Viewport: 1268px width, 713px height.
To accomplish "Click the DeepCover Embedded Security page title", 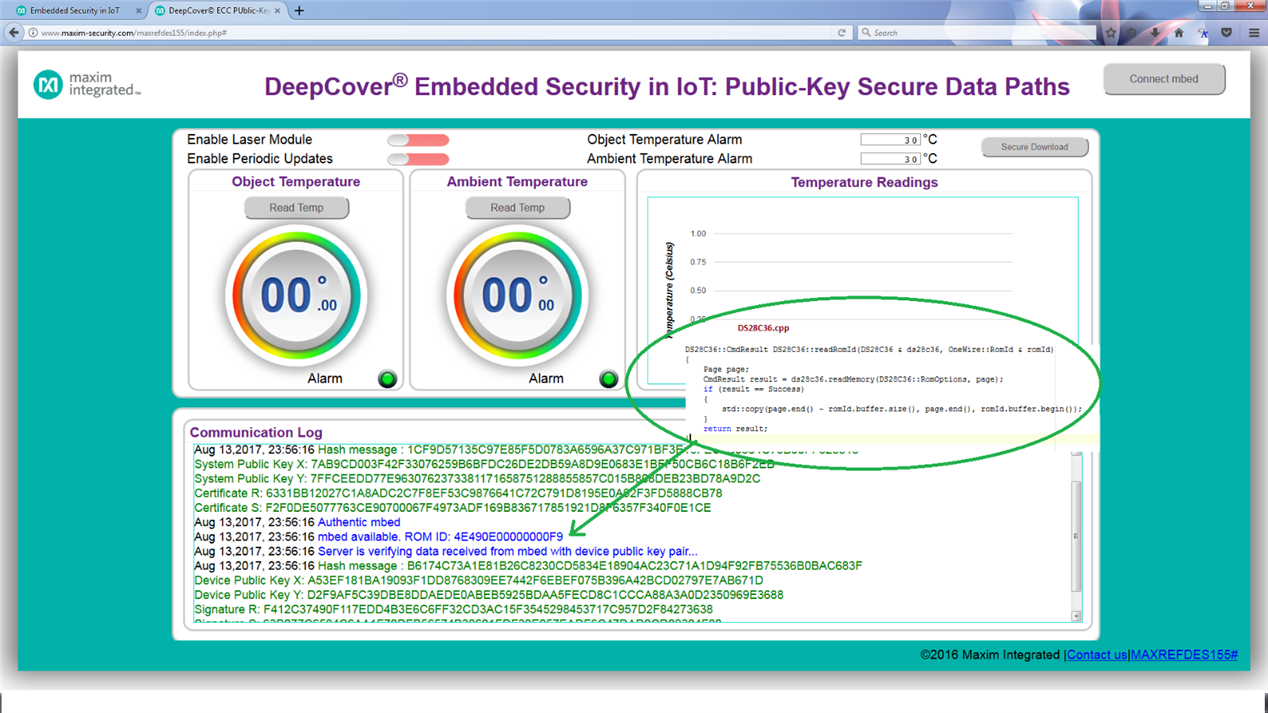I will 667,86.
